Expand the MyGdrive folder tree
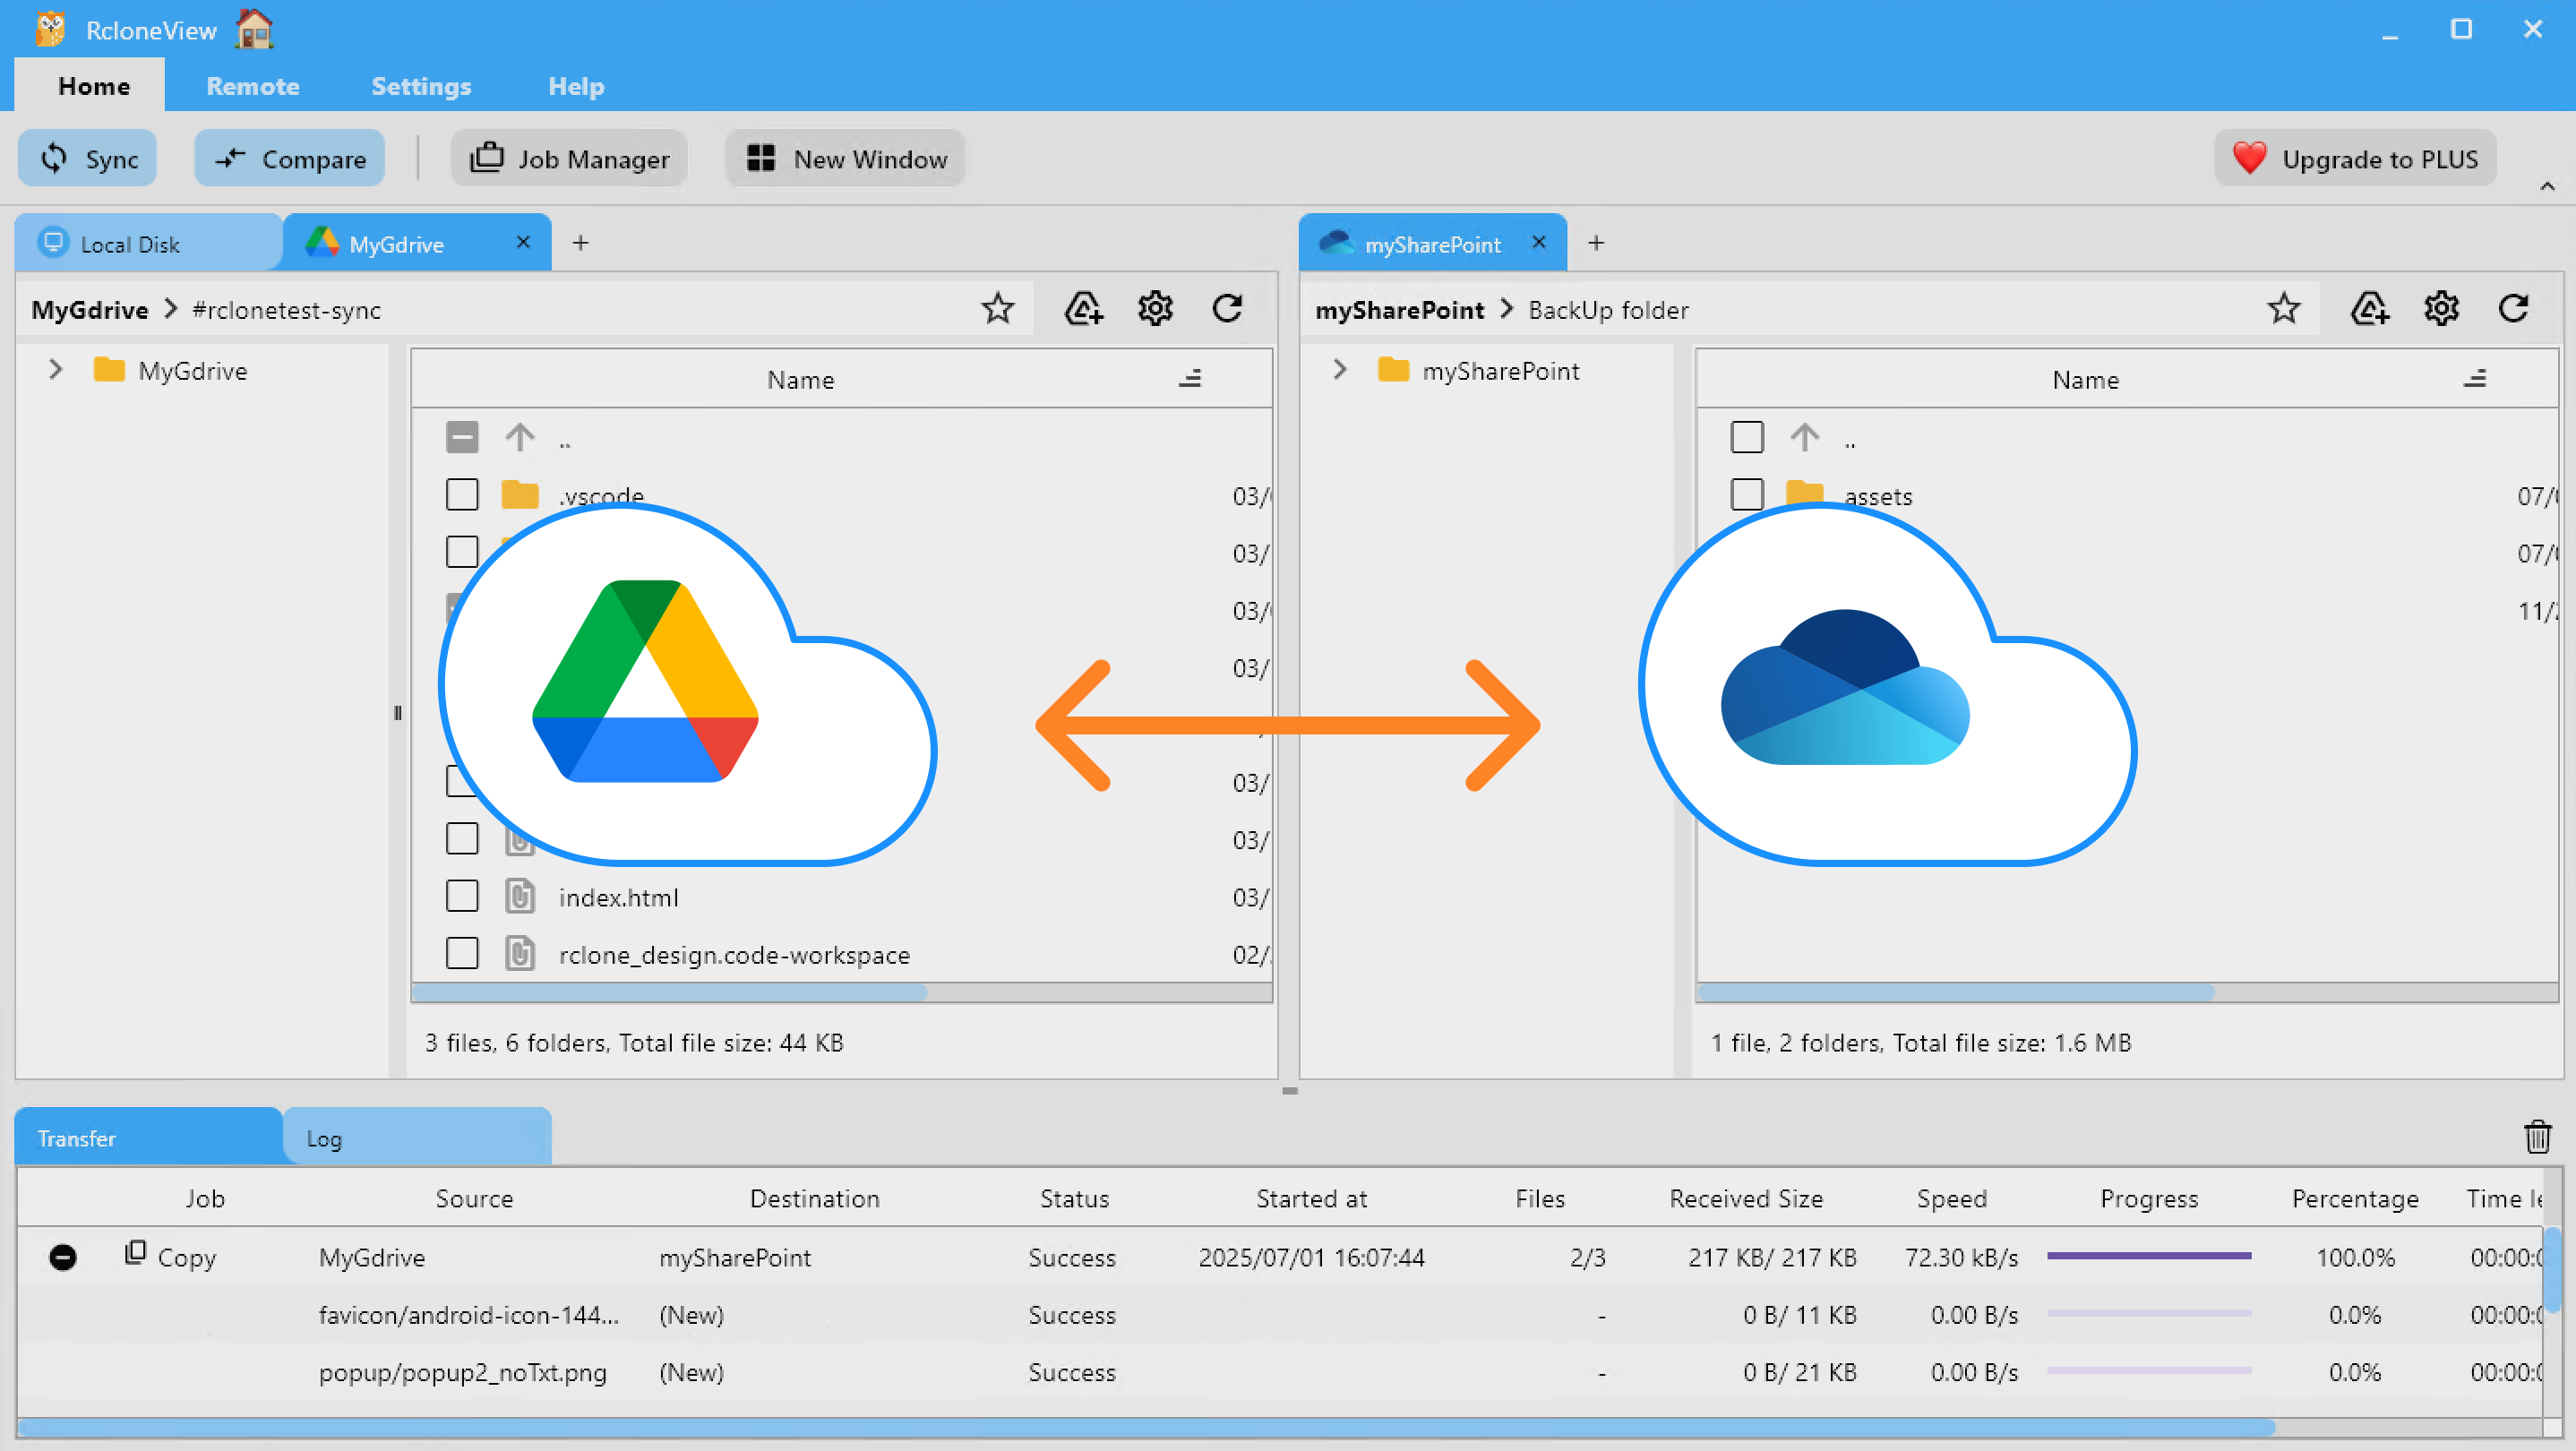2576x1451 pixels. 55,369
